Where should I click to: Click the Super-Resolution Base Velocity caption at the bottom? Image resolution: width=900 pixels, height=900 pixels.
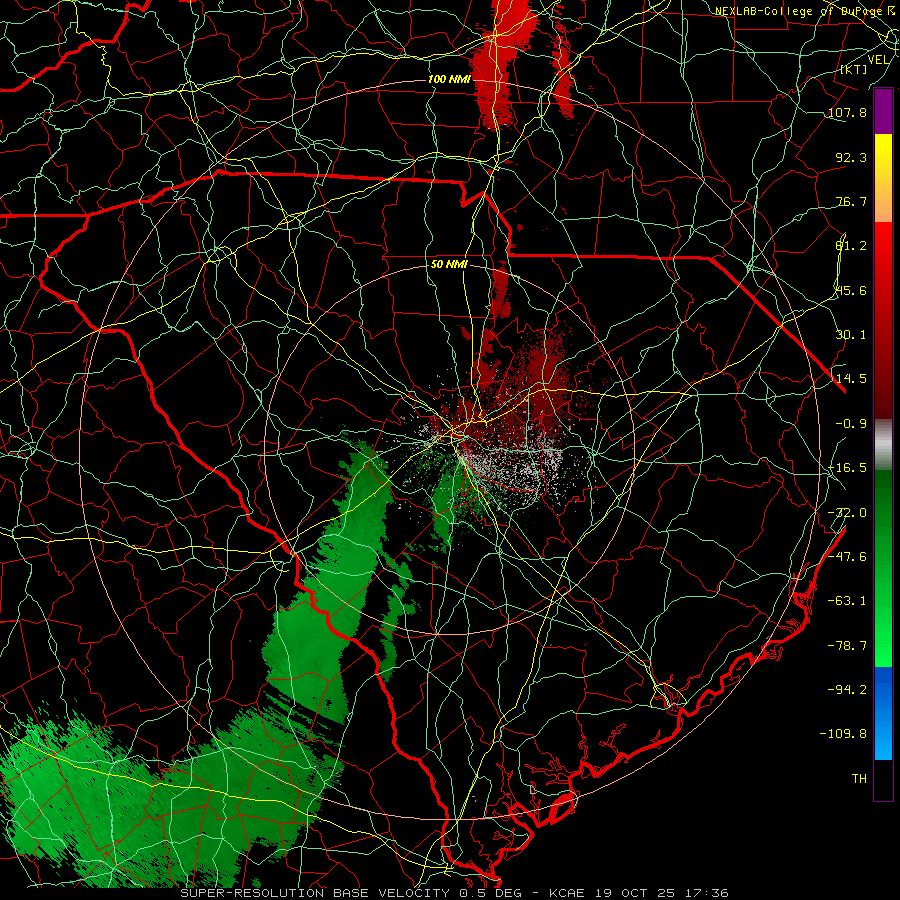click(454, 893)
